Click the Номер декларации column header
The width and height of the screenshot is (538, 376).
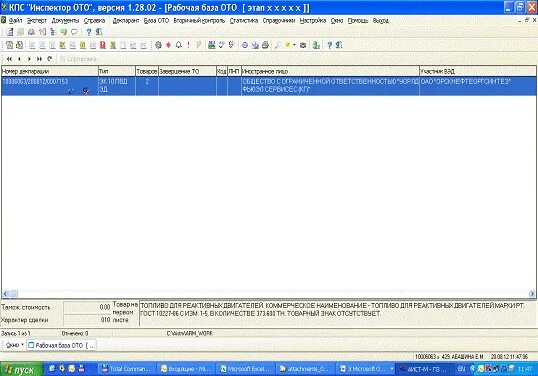[50, 71]
